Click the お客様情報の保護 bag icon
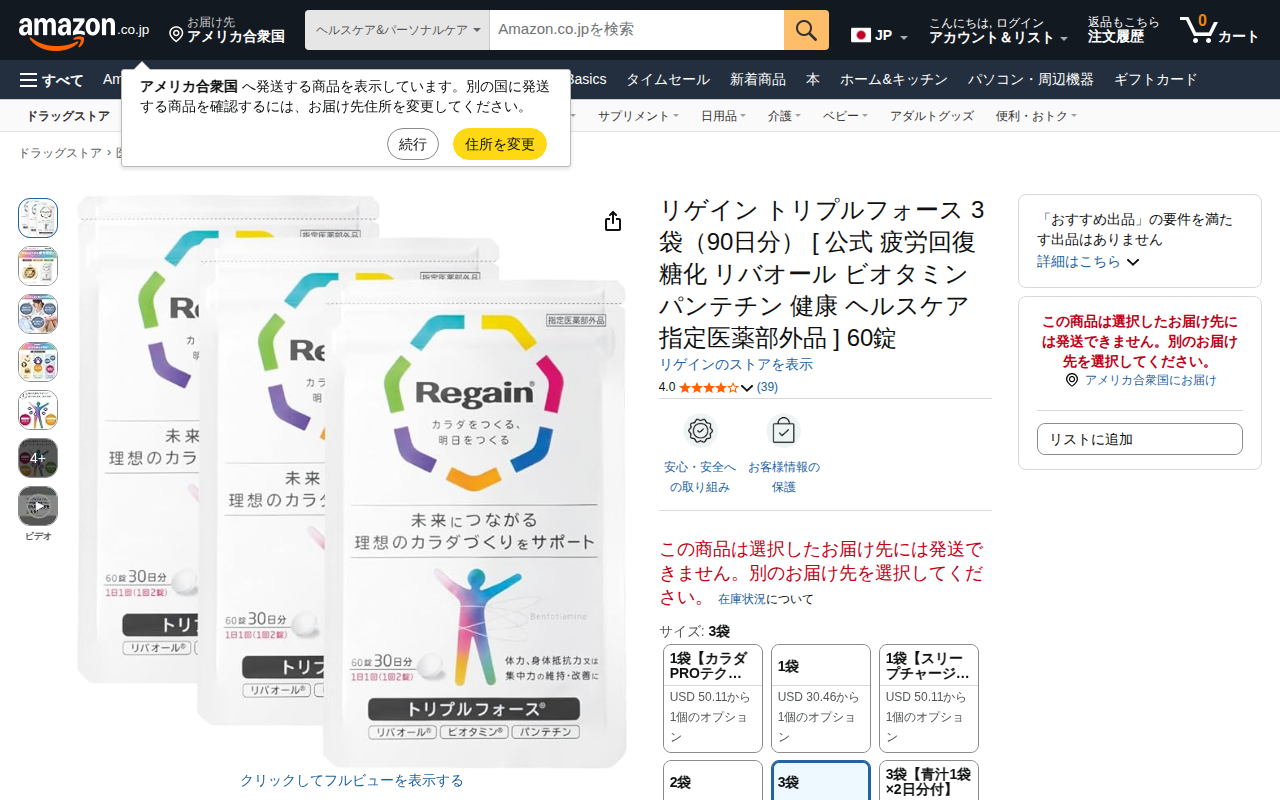This screenshot has width=1280, height=800. coord(783,430)
